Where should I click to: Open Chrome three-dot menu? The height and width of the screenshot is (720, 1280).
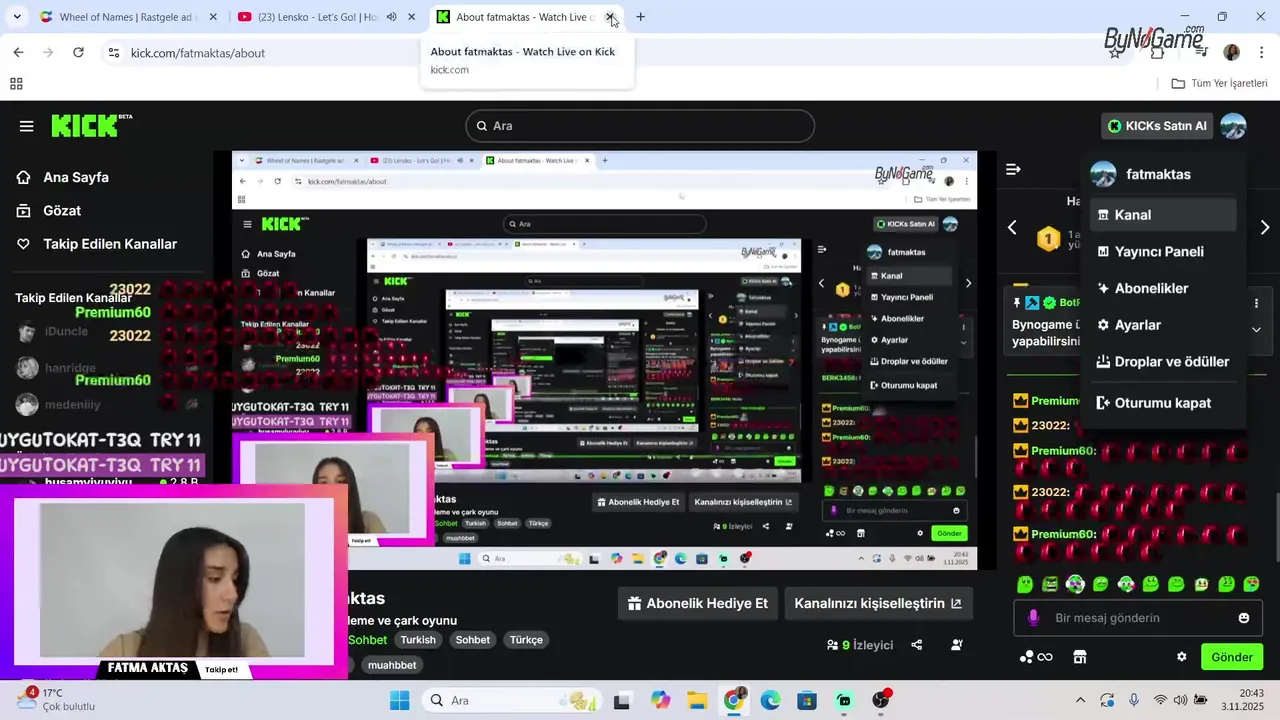pos(1262,52)
